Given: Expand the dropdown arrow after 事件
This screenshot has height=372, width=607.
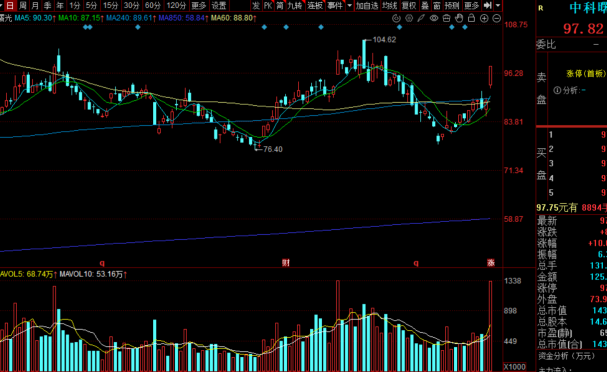Looking at the screenshot, I should (x=350, y=5).
